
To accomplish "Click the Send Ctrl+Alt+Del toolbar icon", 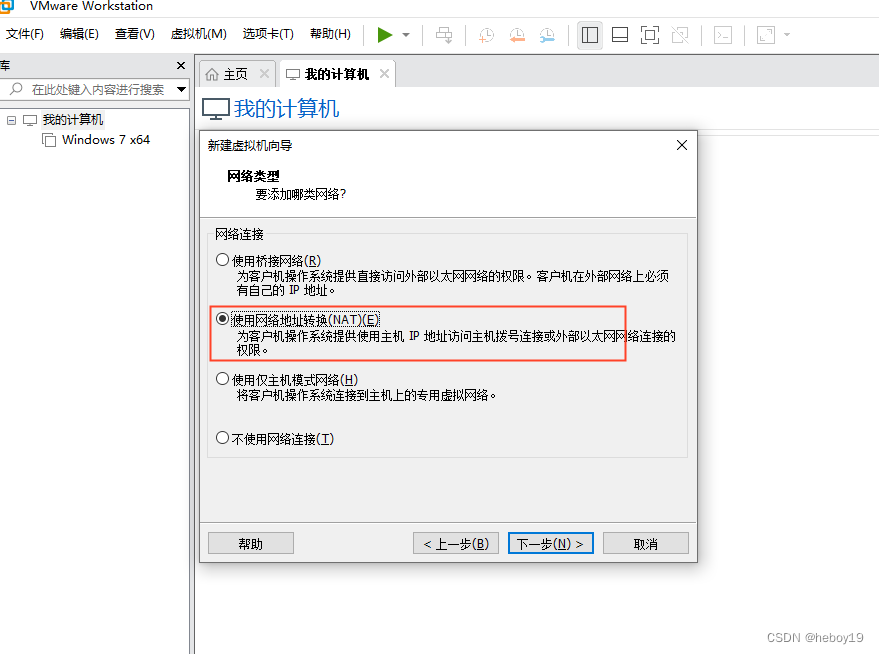I will pos(444,35).
